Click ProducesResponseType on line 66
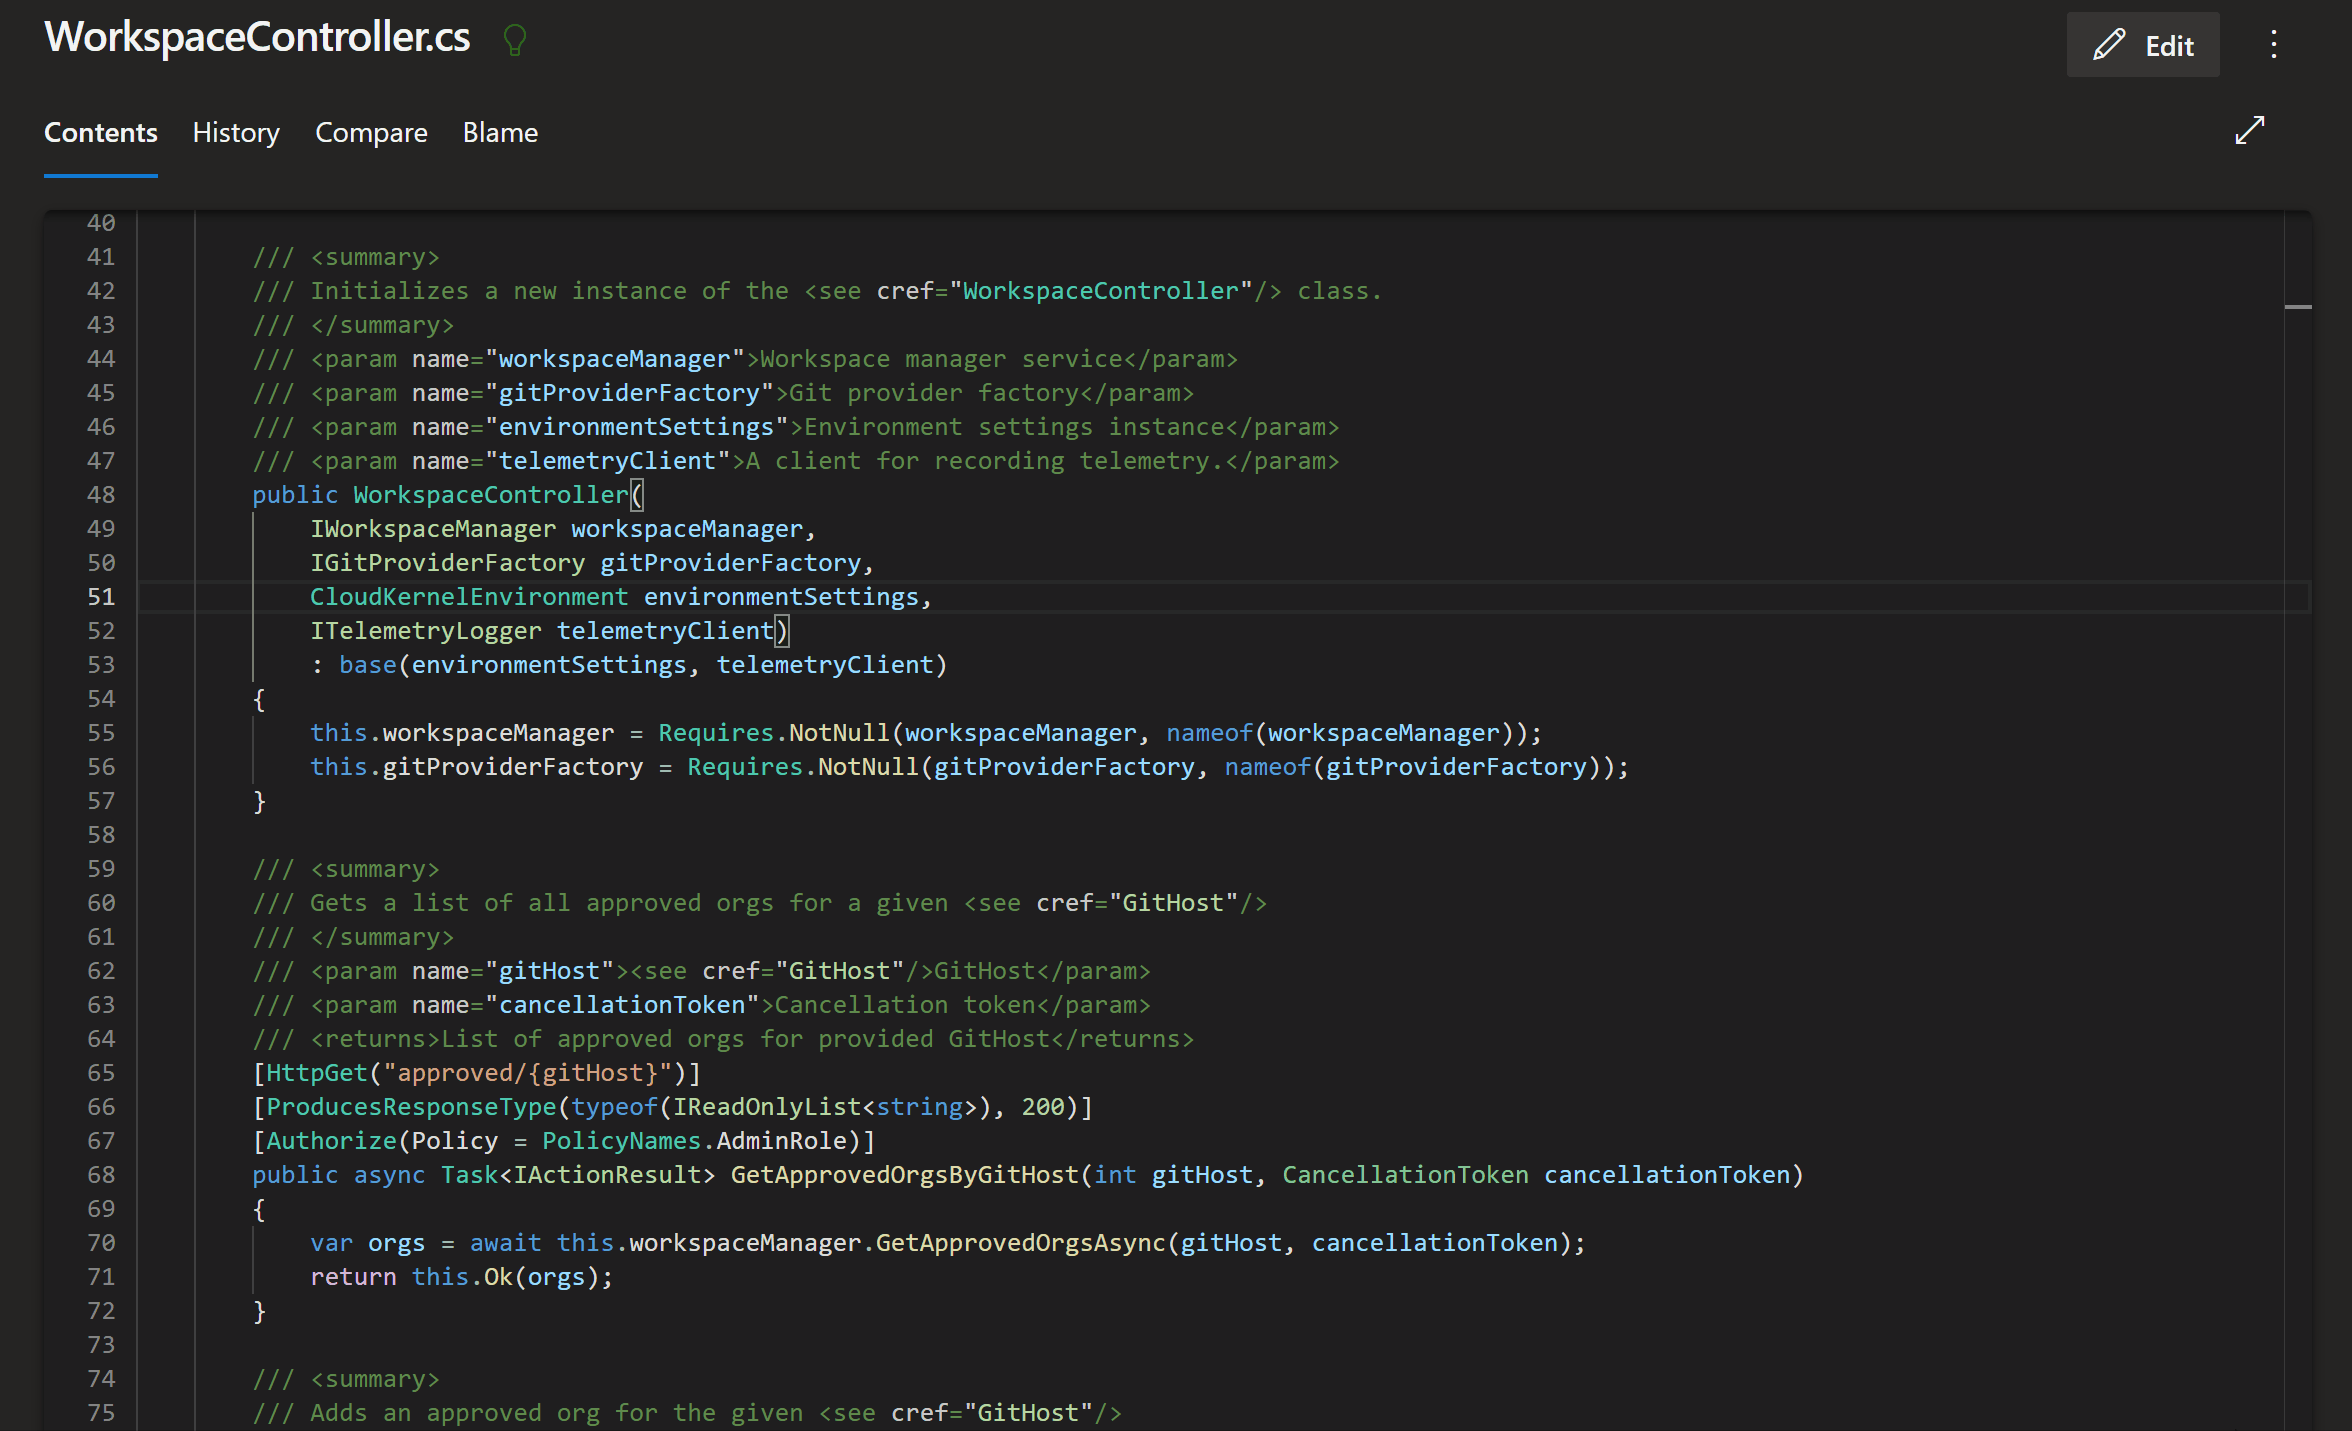Viewport: 2352px width, 1431px height. pyautogui.click(x=411, y=1107)
